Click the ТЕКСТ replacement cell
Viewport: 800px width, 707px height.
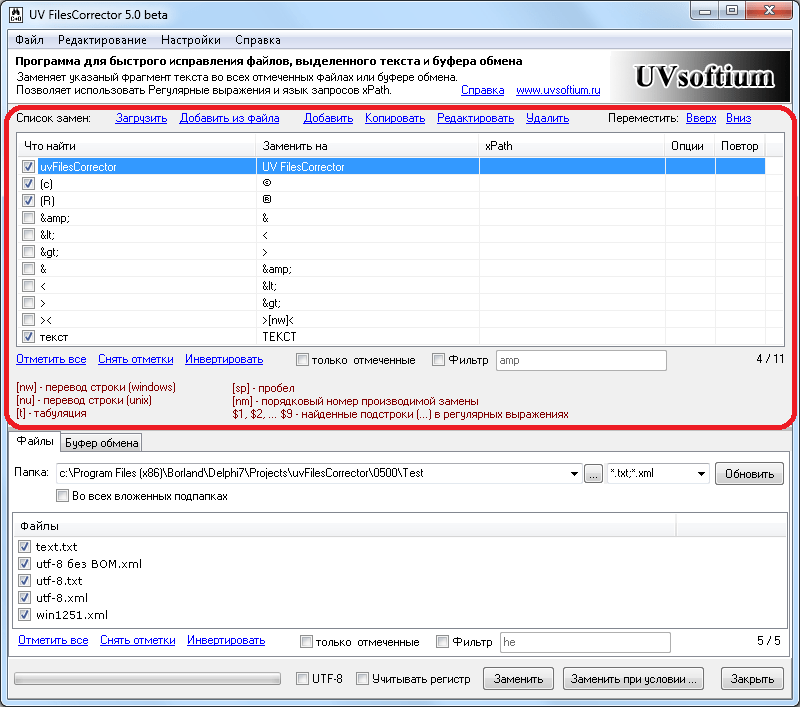367,337
